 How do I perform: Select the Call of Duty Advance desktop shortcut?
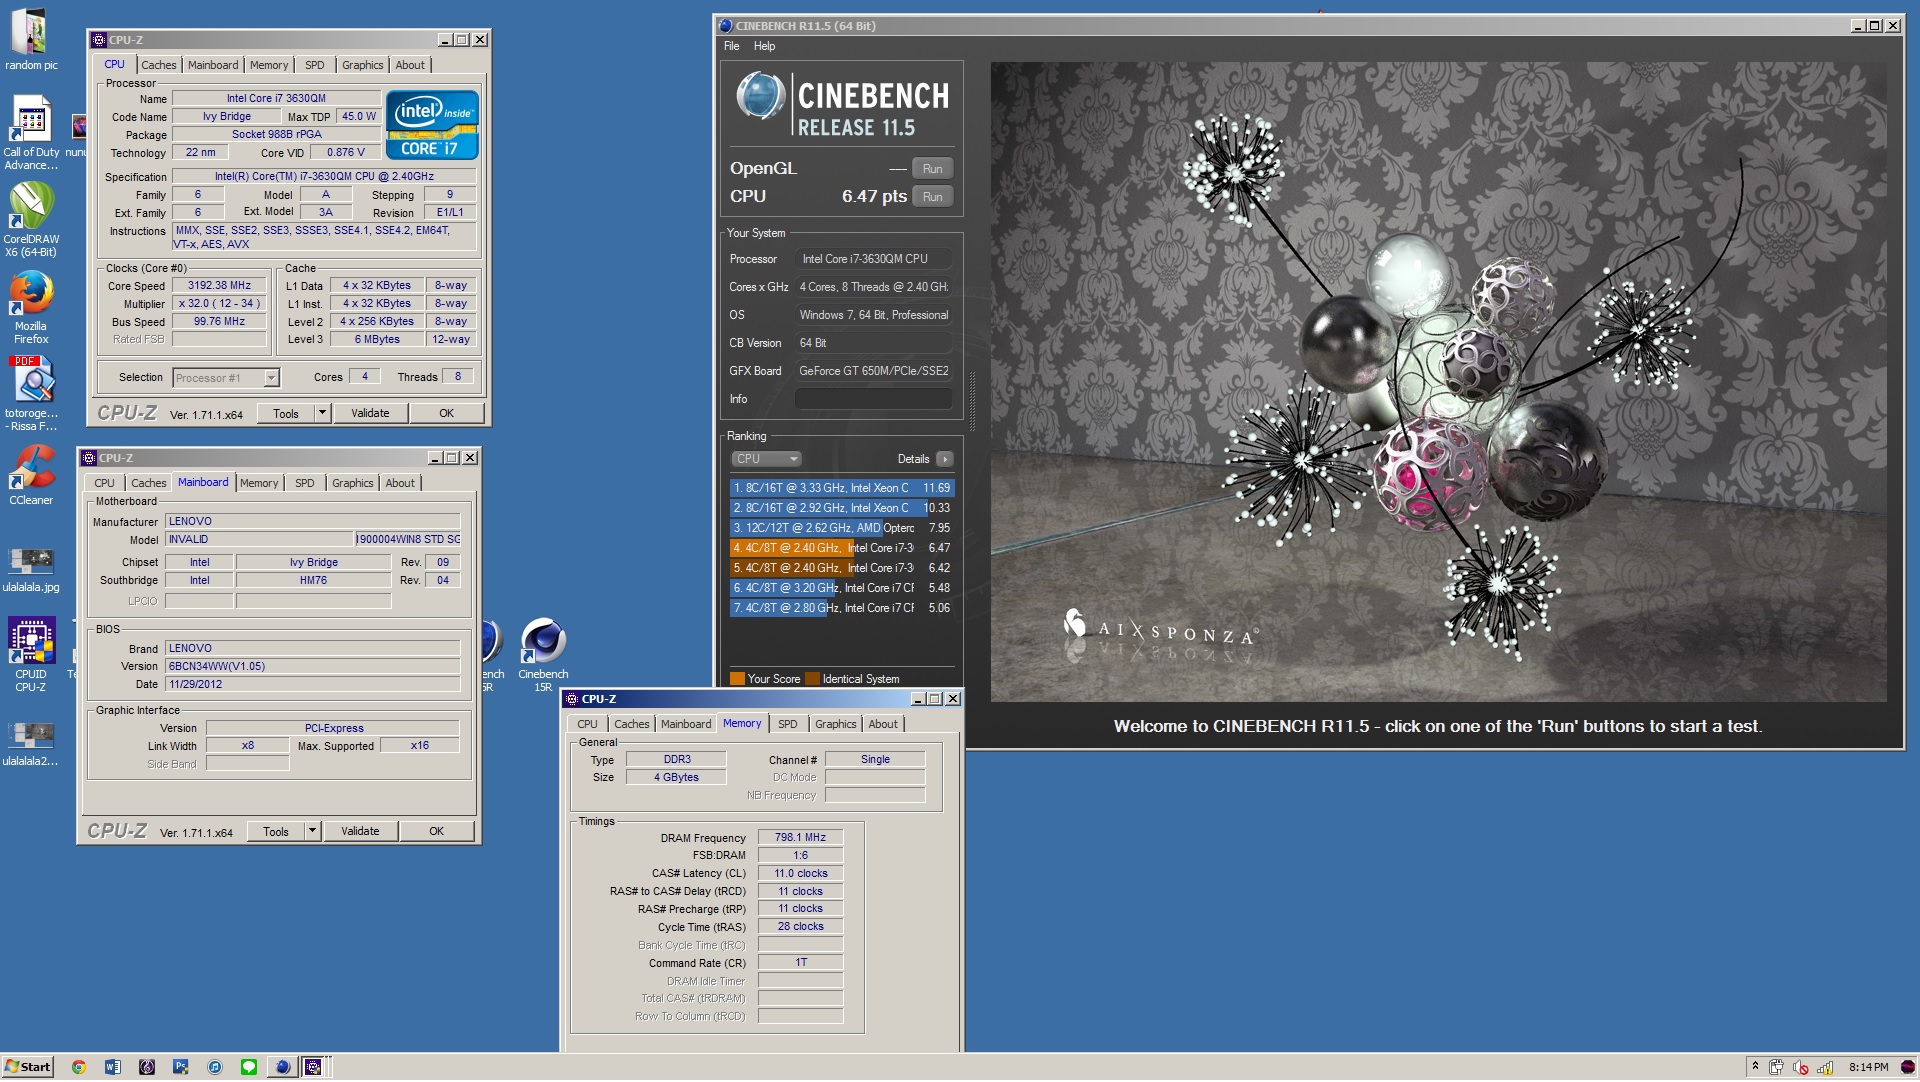pos(31,132)
